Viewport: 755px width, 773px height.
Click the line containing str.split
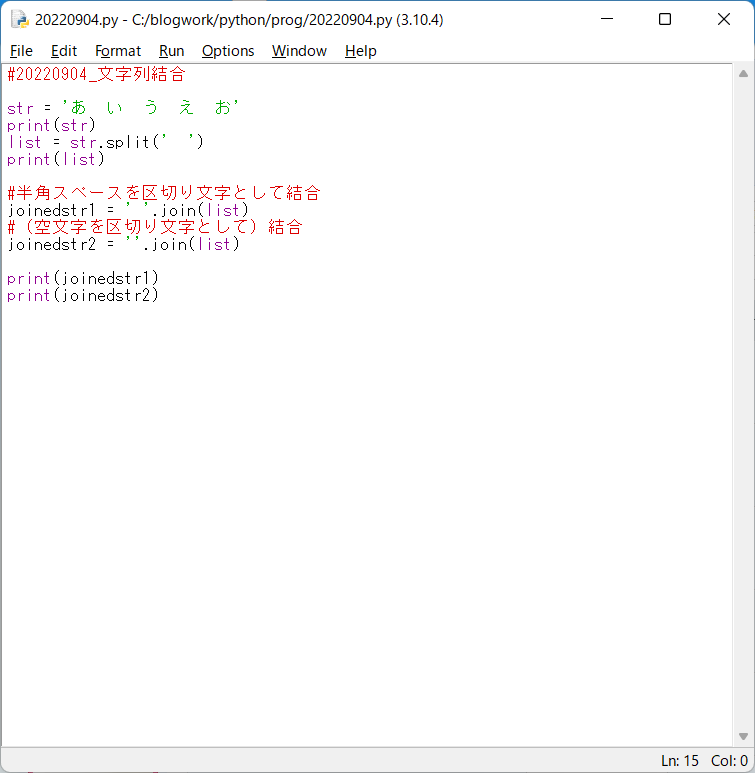click(105, 142)
